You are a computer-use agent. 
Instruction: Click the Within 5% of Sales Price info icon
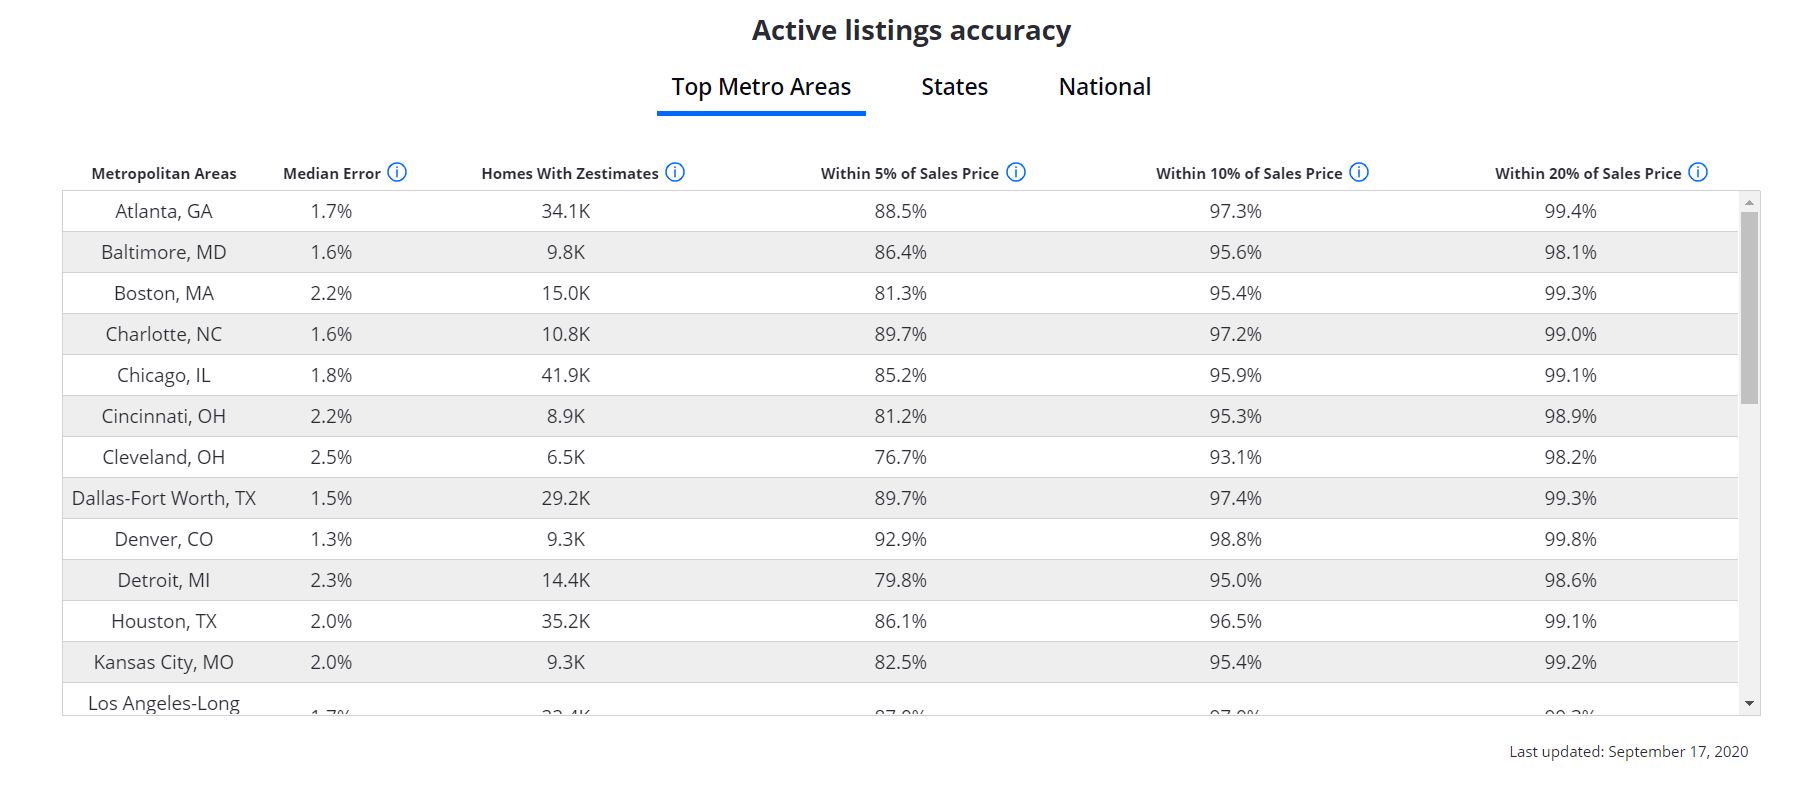[x=1016, y=172]
